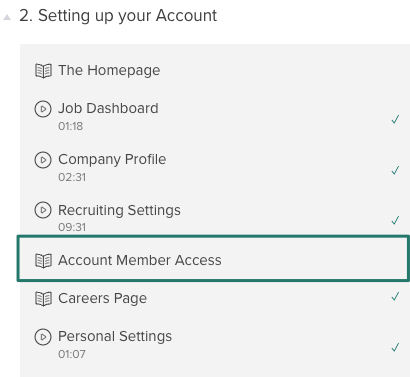Click the checkmark next to Personal Settings
The width and height of the screenshot is (410, 377).
pos(395,348)
